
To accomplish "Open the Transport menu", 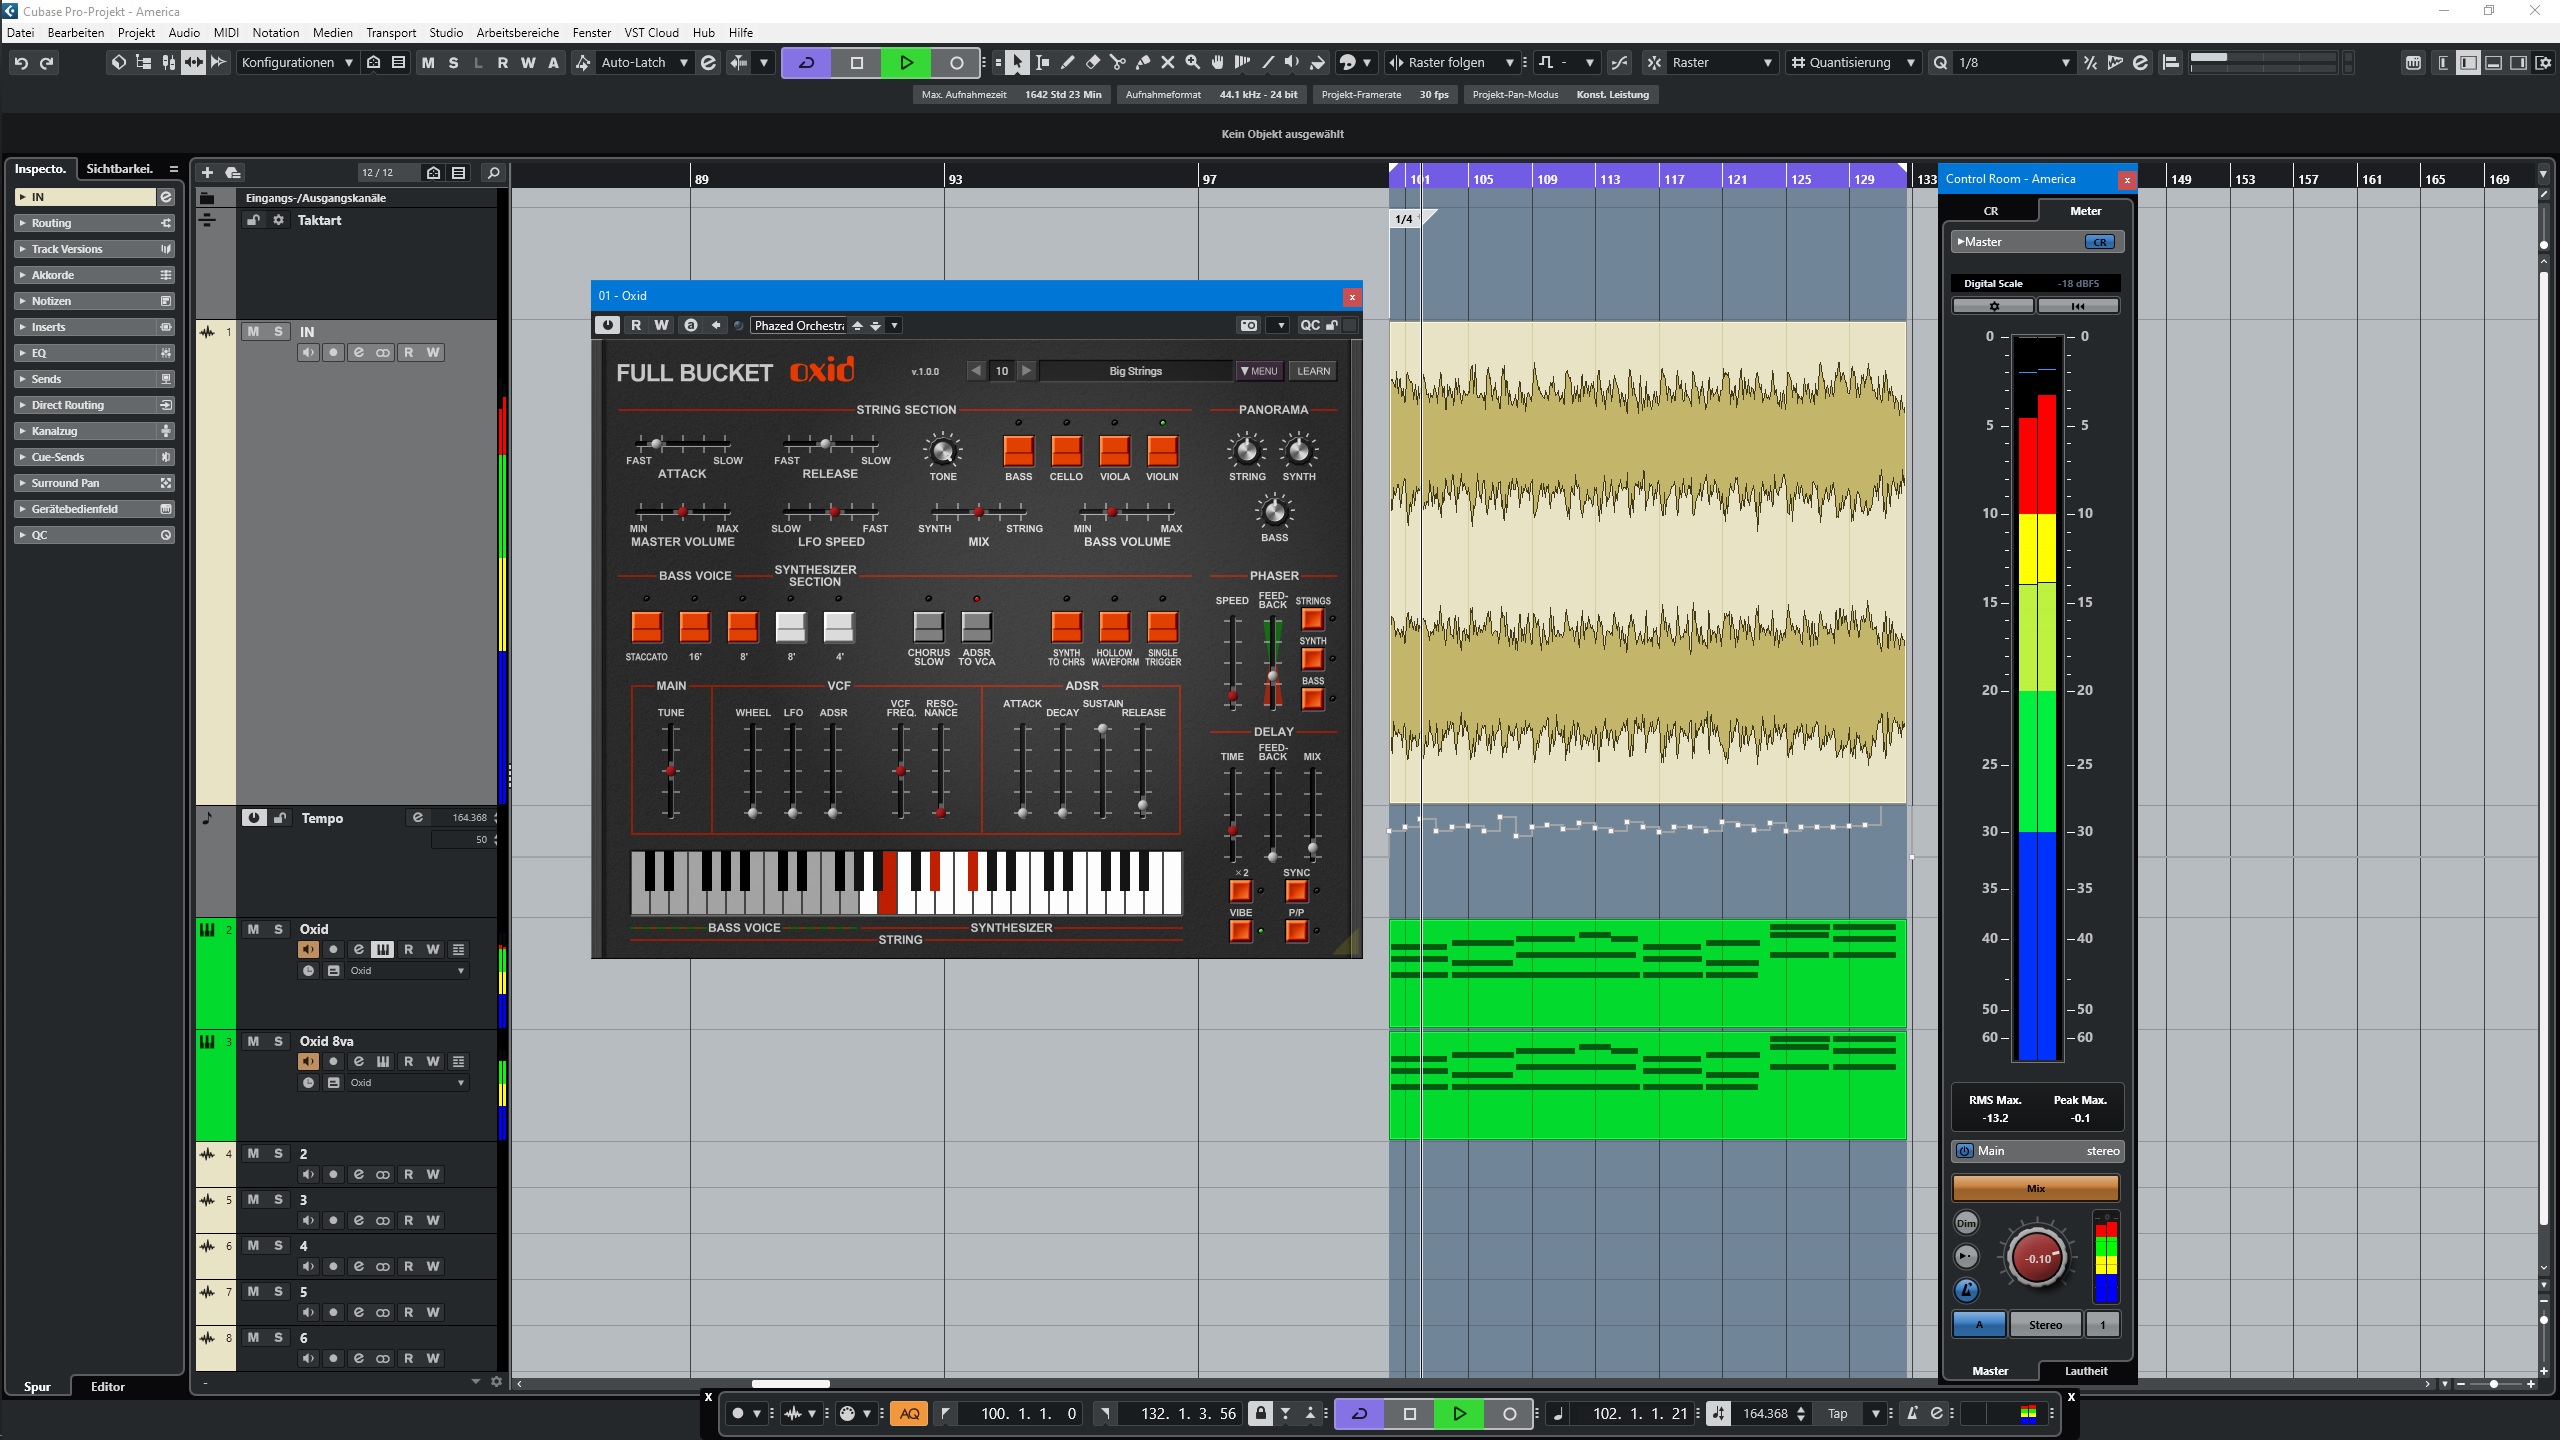I will tap(390, 32).
